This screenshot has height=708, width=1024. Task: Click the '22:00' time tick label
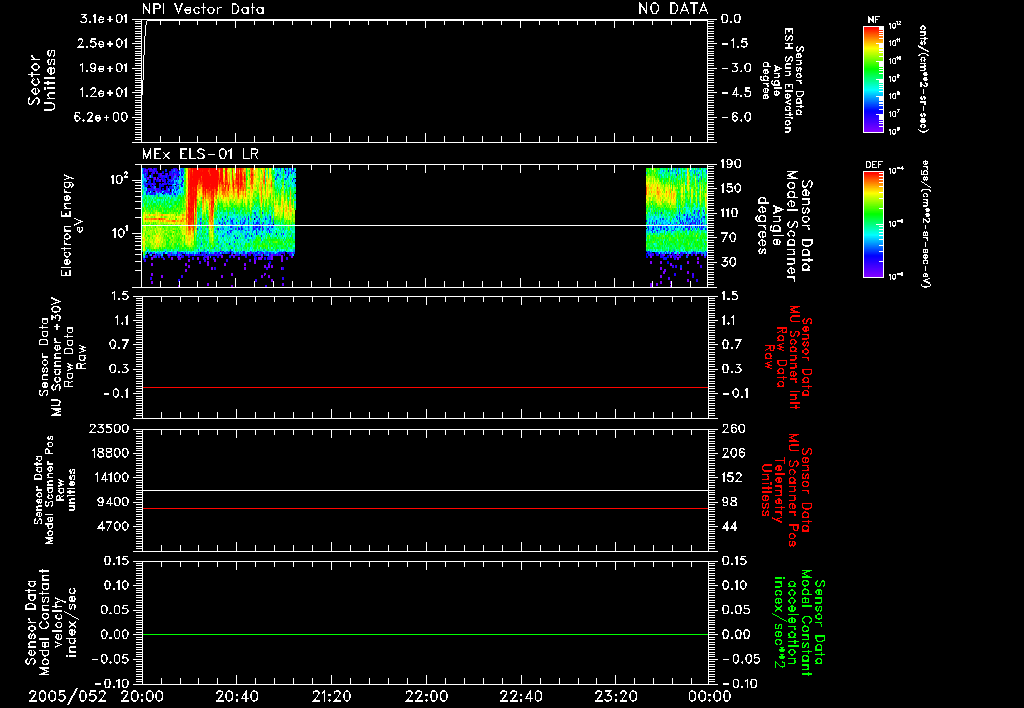(426, 697)
